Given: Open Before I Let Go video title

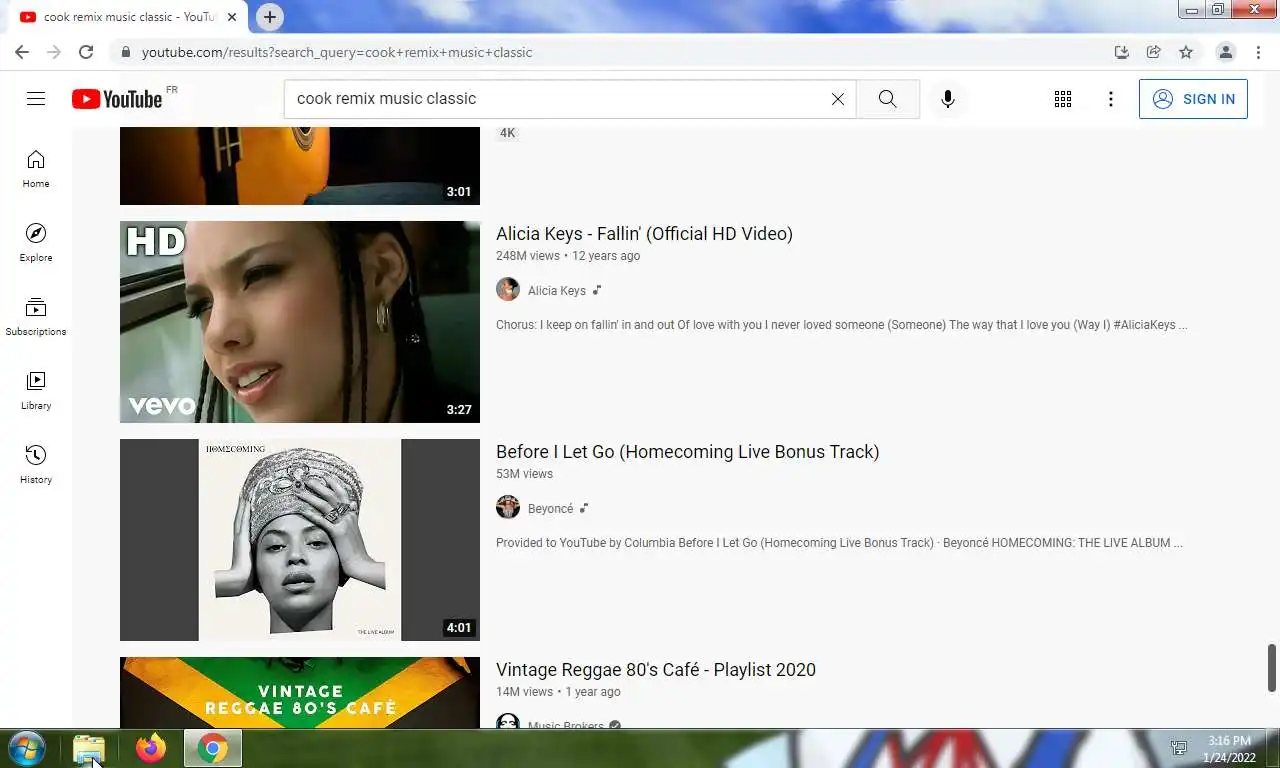Looking at the screenshot, I should (687, 452).
